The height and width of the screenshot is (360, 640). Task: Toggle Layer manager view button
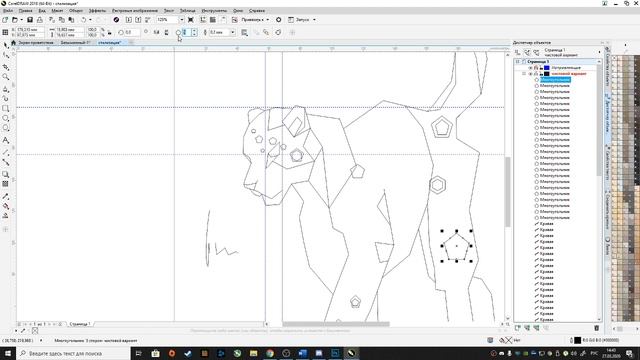[536, 53]
